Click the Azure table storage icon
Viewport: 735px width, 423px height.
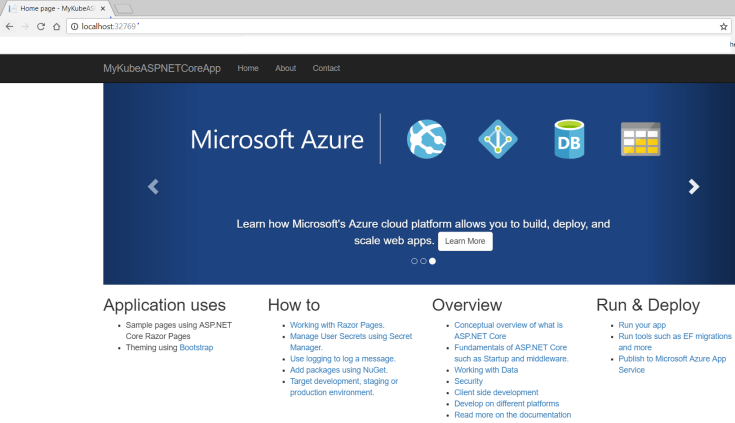pos(640,139)
